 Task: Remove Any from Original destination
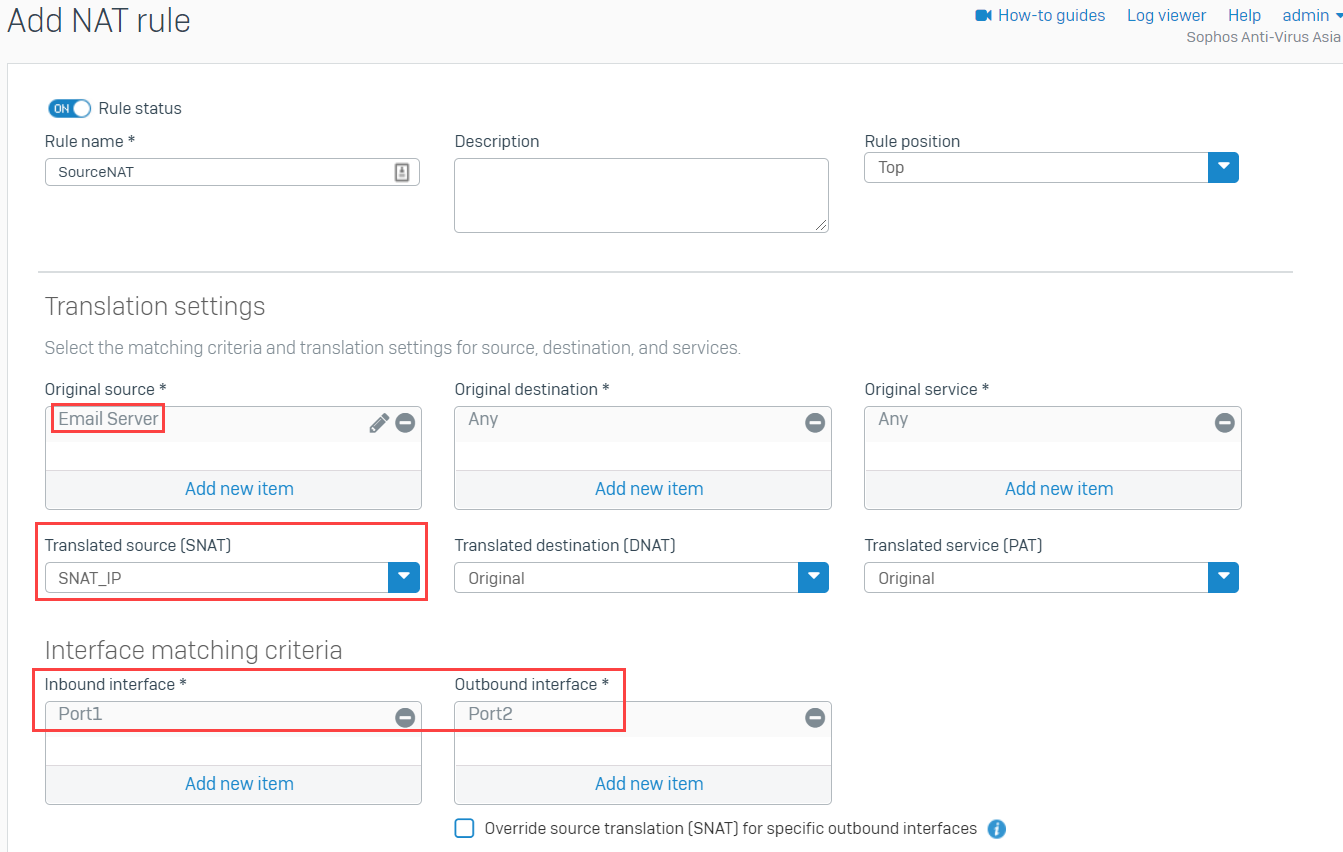tap(814, 422)
